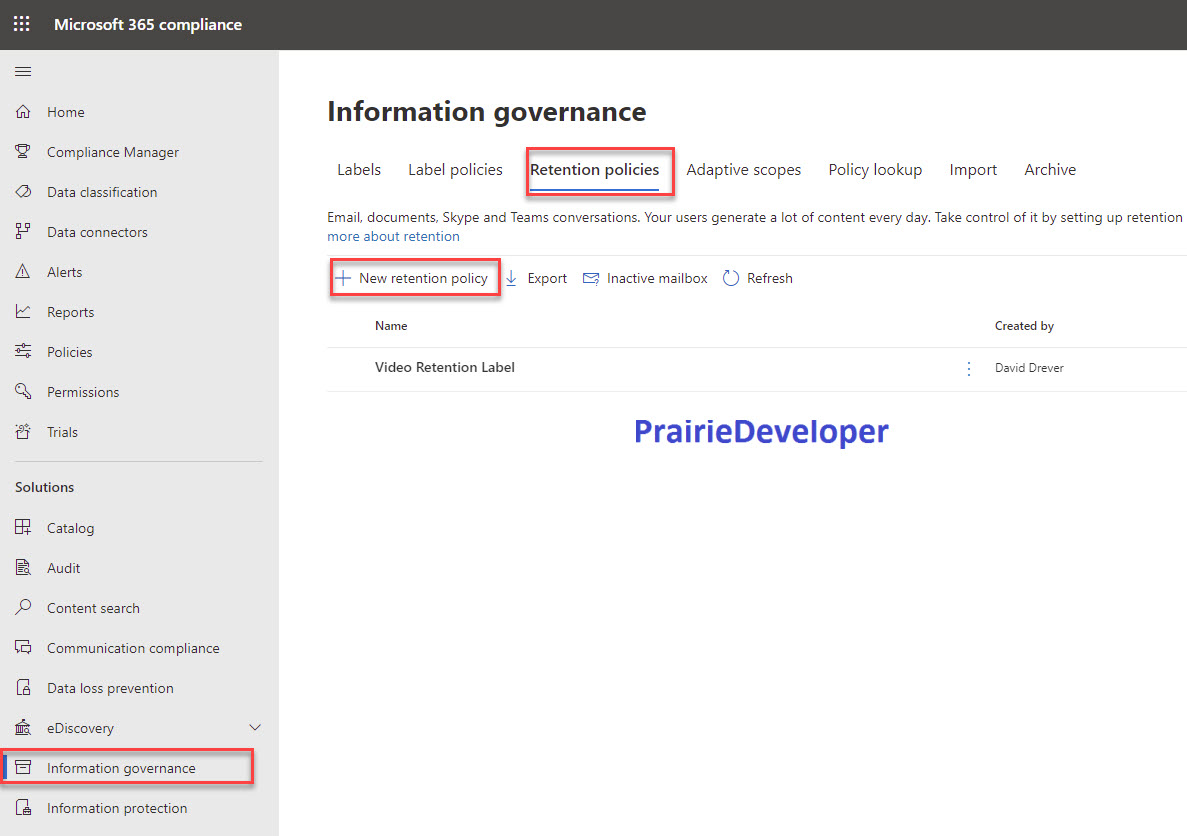The image size is (1187, 836).
Task: Open Information protection in sidebar
Action: (117, 808)
